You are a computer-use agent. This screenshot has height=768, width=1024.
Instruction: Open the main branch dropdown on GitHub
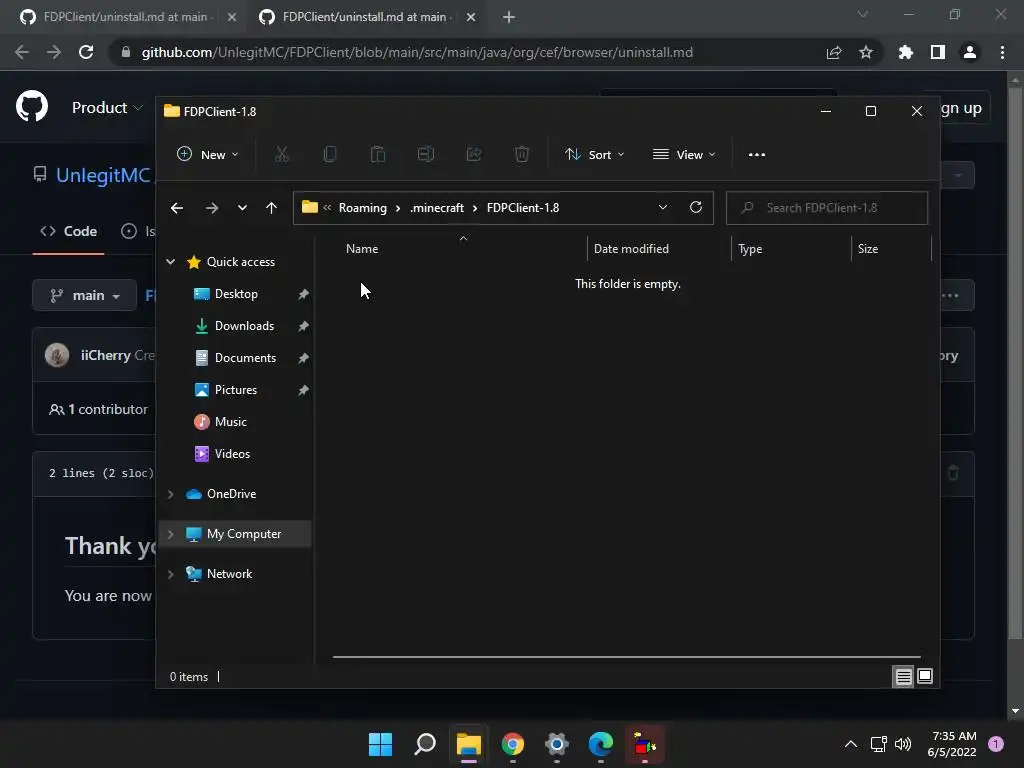(x=85, y=295)
